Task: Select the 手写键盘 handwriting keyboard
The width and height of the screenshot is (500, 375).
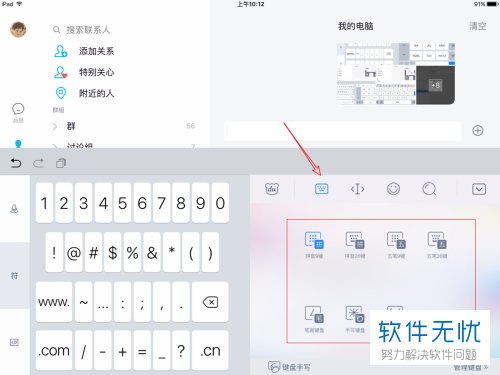Action: pyautogui.click(x=355, y=319)
